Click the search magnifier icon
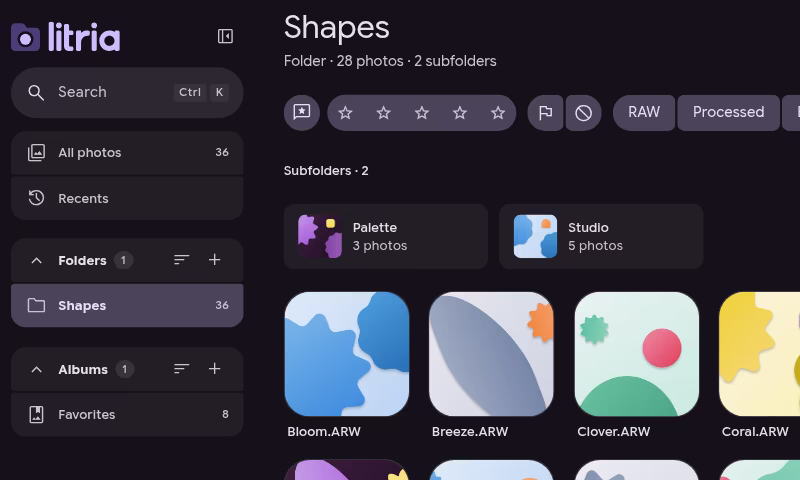800x480 pixels. point(36,92)
